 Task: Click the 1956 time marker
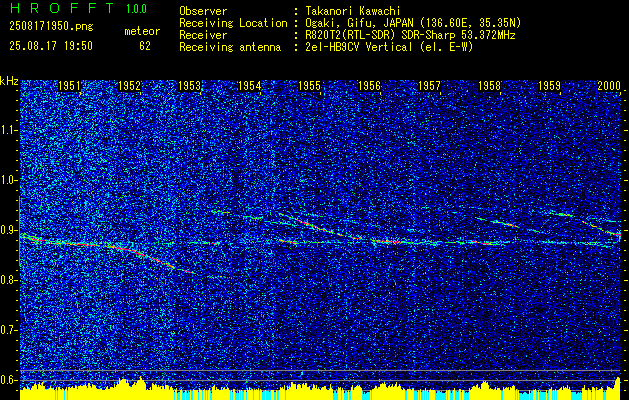[369, 86]
